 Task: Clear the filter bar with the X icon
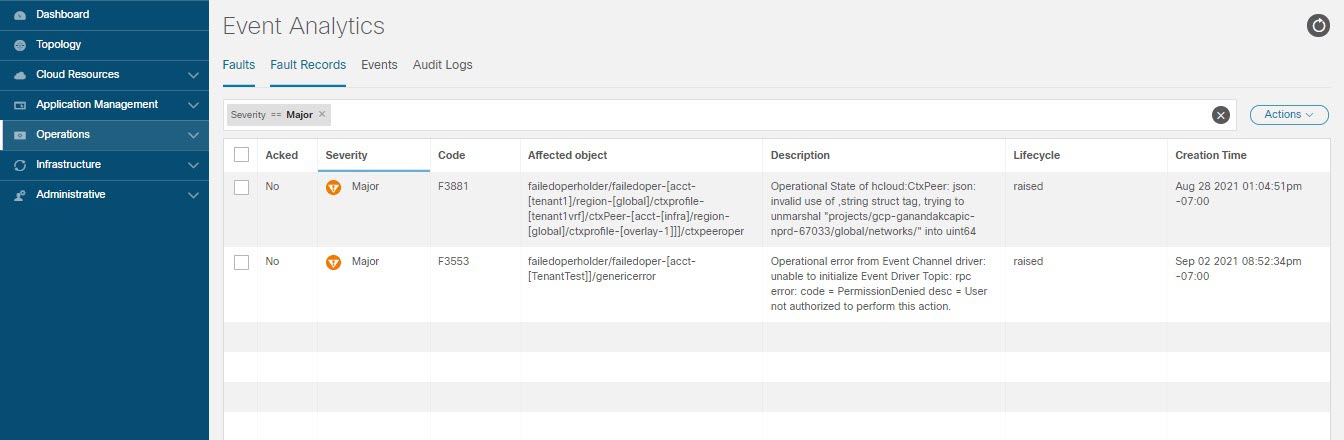coord(1220,115)
